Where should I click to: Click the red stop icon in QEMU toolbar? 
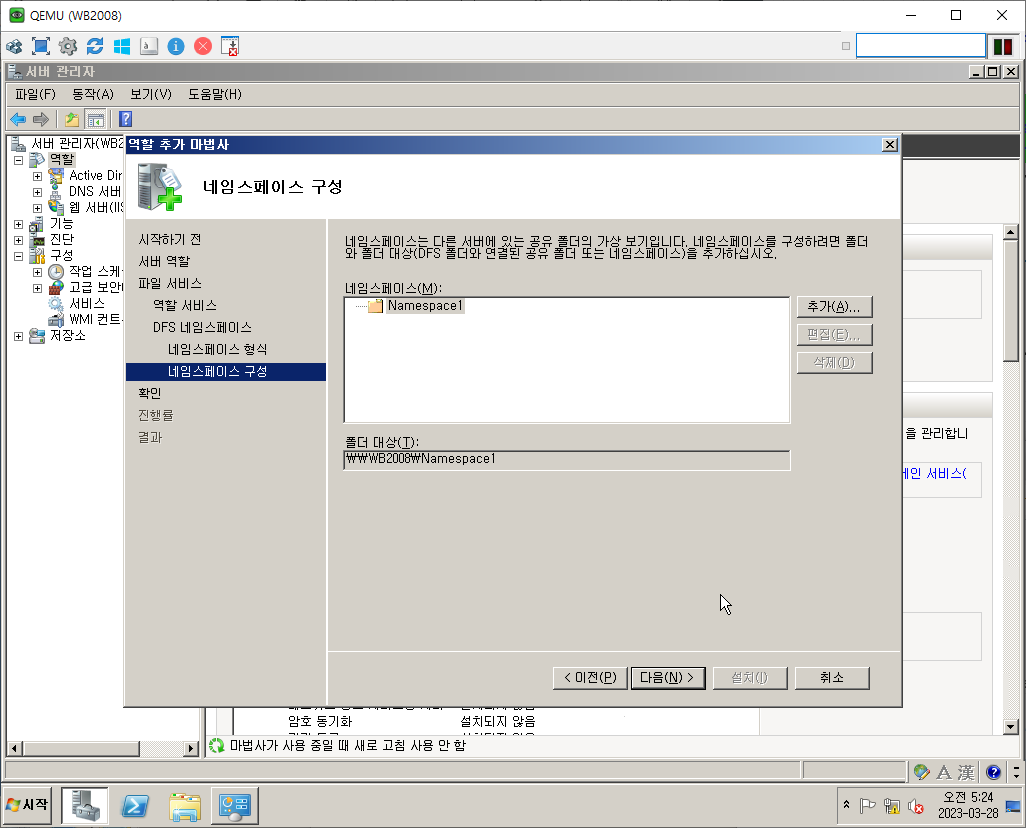[203, 46]
